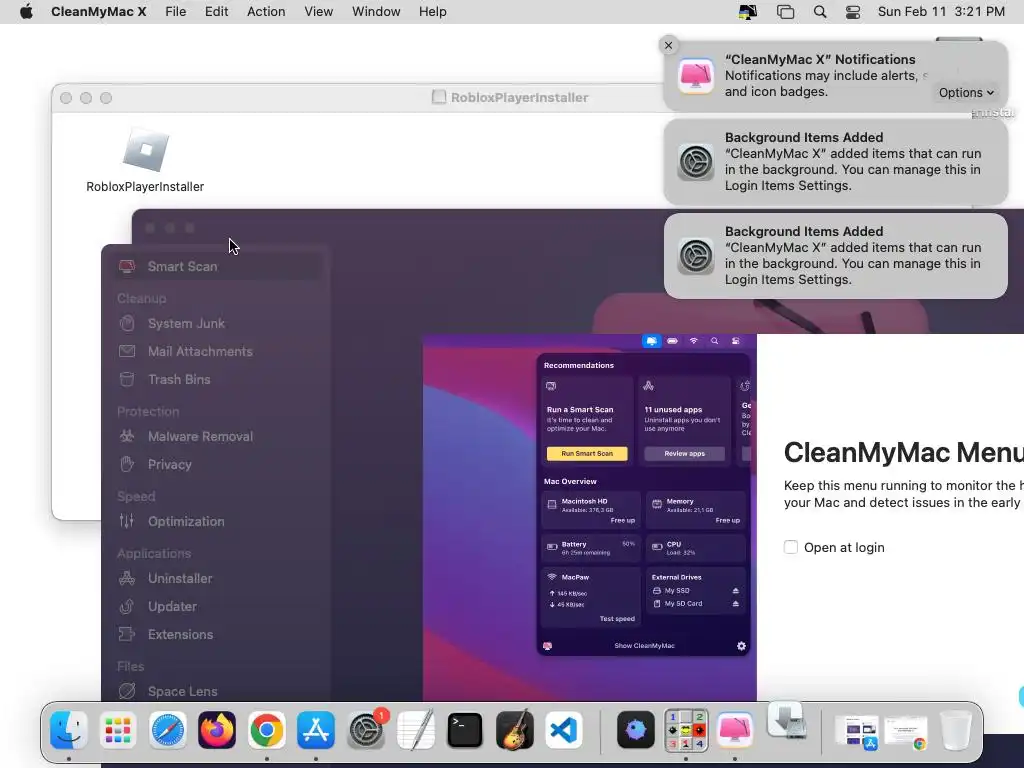Open the View menu
The height and width of the screenshot is (768, 1024).
pos(319,12)
